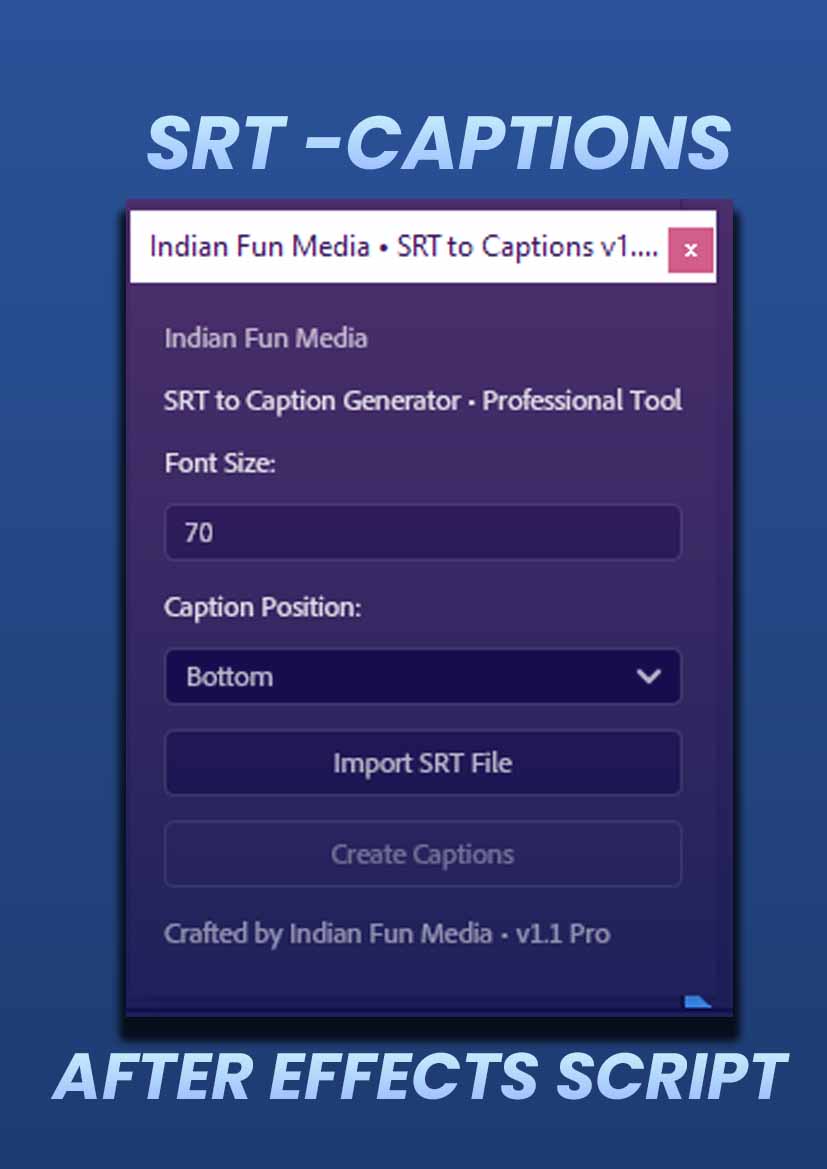
Task: Click the SRT to Caption Generator subtitle
Action: point(310,401)
